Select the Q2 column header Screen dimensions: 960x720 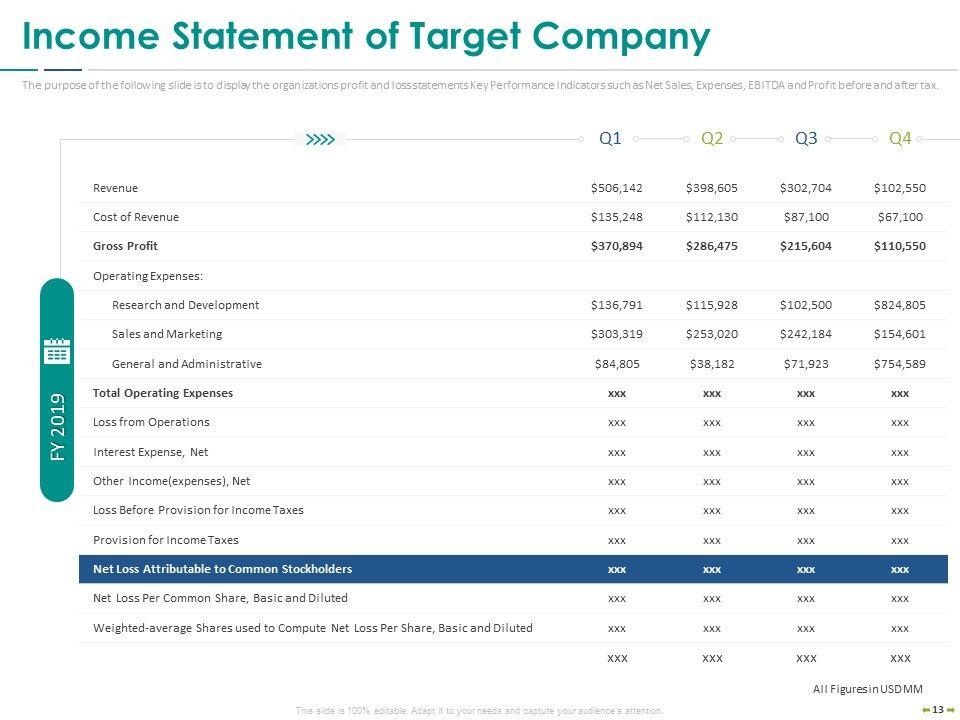[x=712, y=139]
